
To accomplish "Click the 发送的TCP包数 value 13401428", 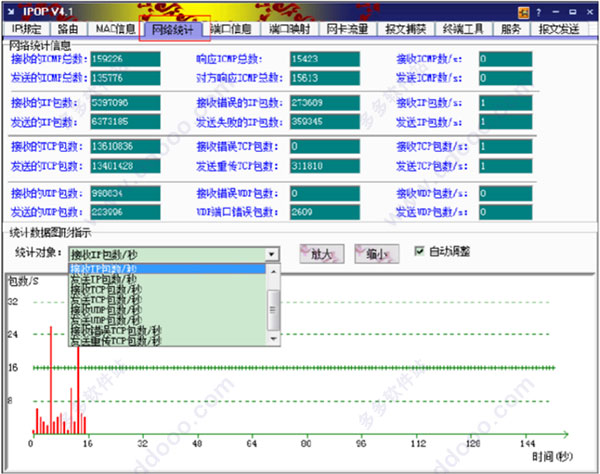I will click(x=125, y=166).
